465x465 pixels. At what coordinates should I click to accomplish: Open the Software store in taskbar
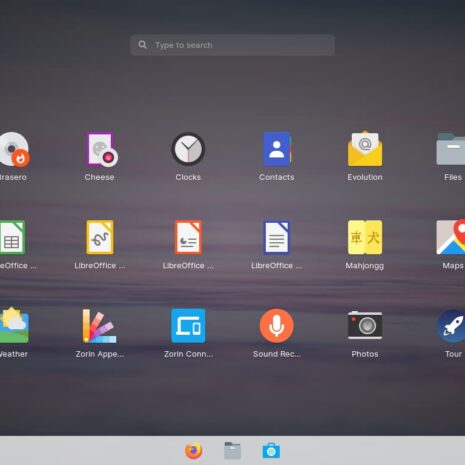[x=271, y=451]
